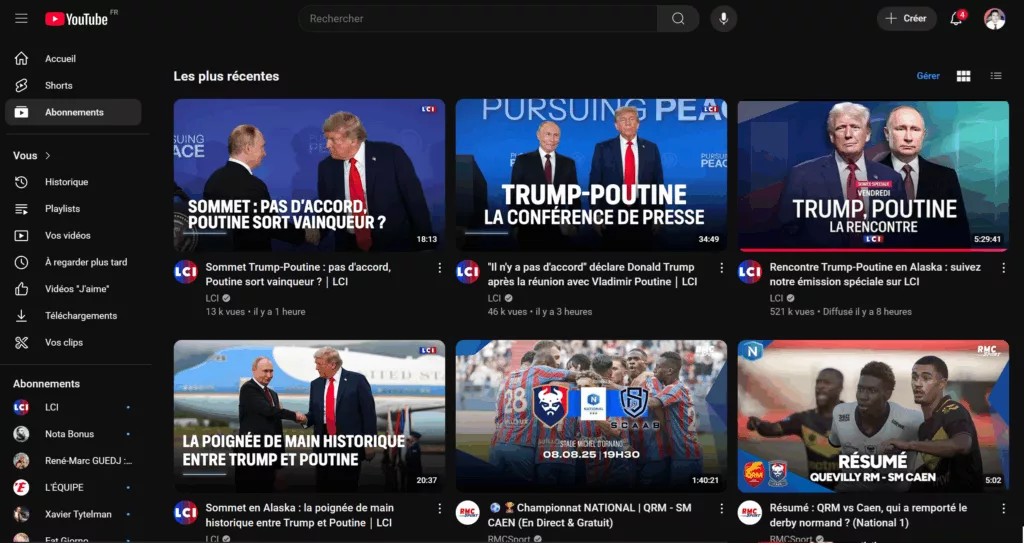Open title "Championnat NATIONAL | QRM - SM CAEN"
Viewport: 1024px width, 543px height.
point(589,515)
